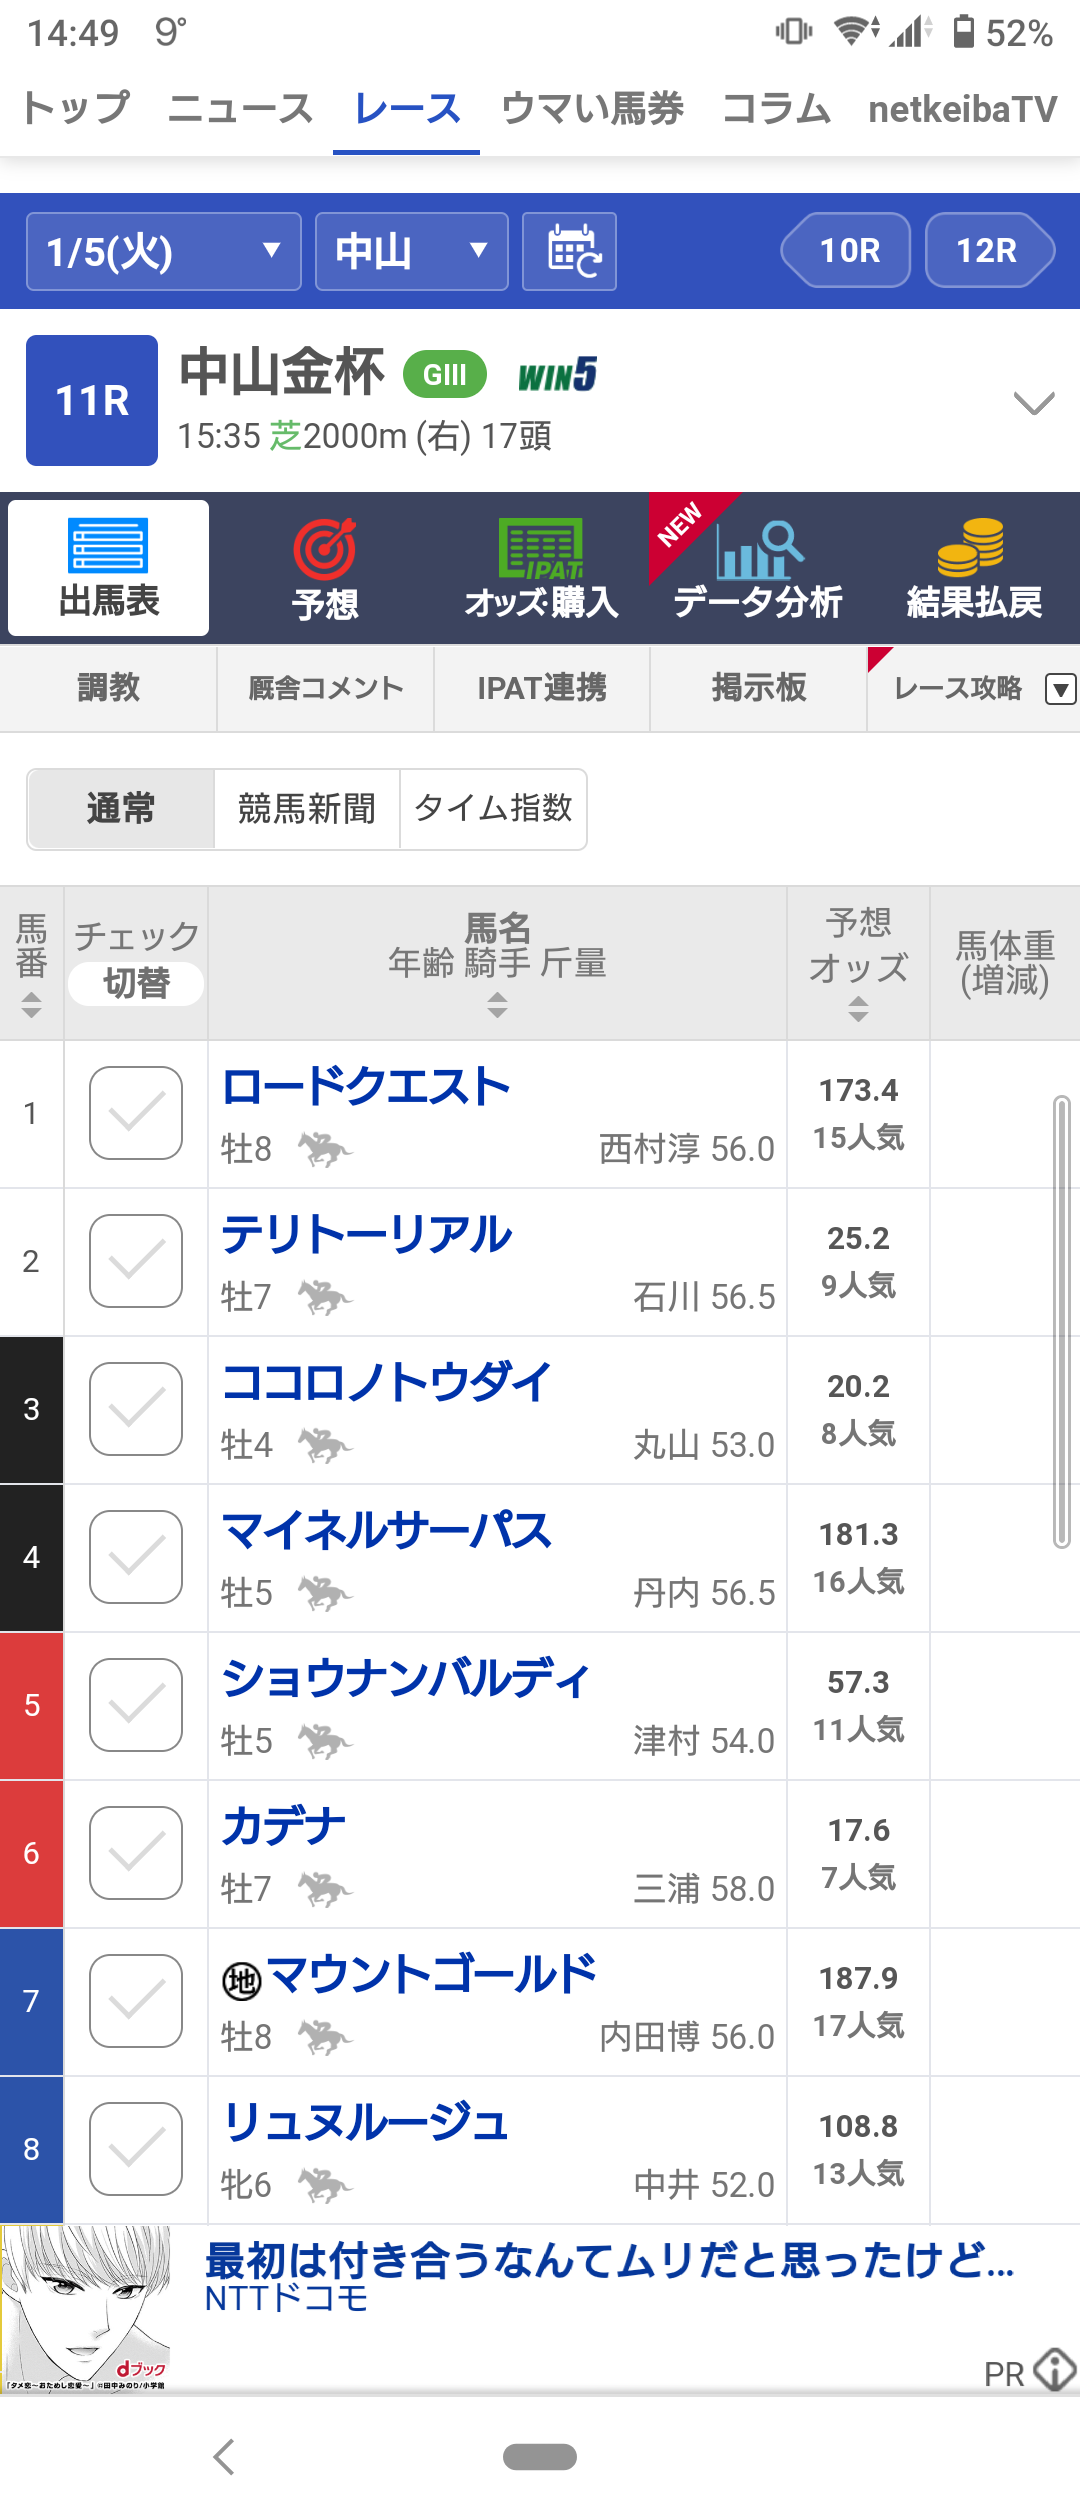Open the テリトーリアル horse link
Screen dimensions: 1080x2520
367,1235
